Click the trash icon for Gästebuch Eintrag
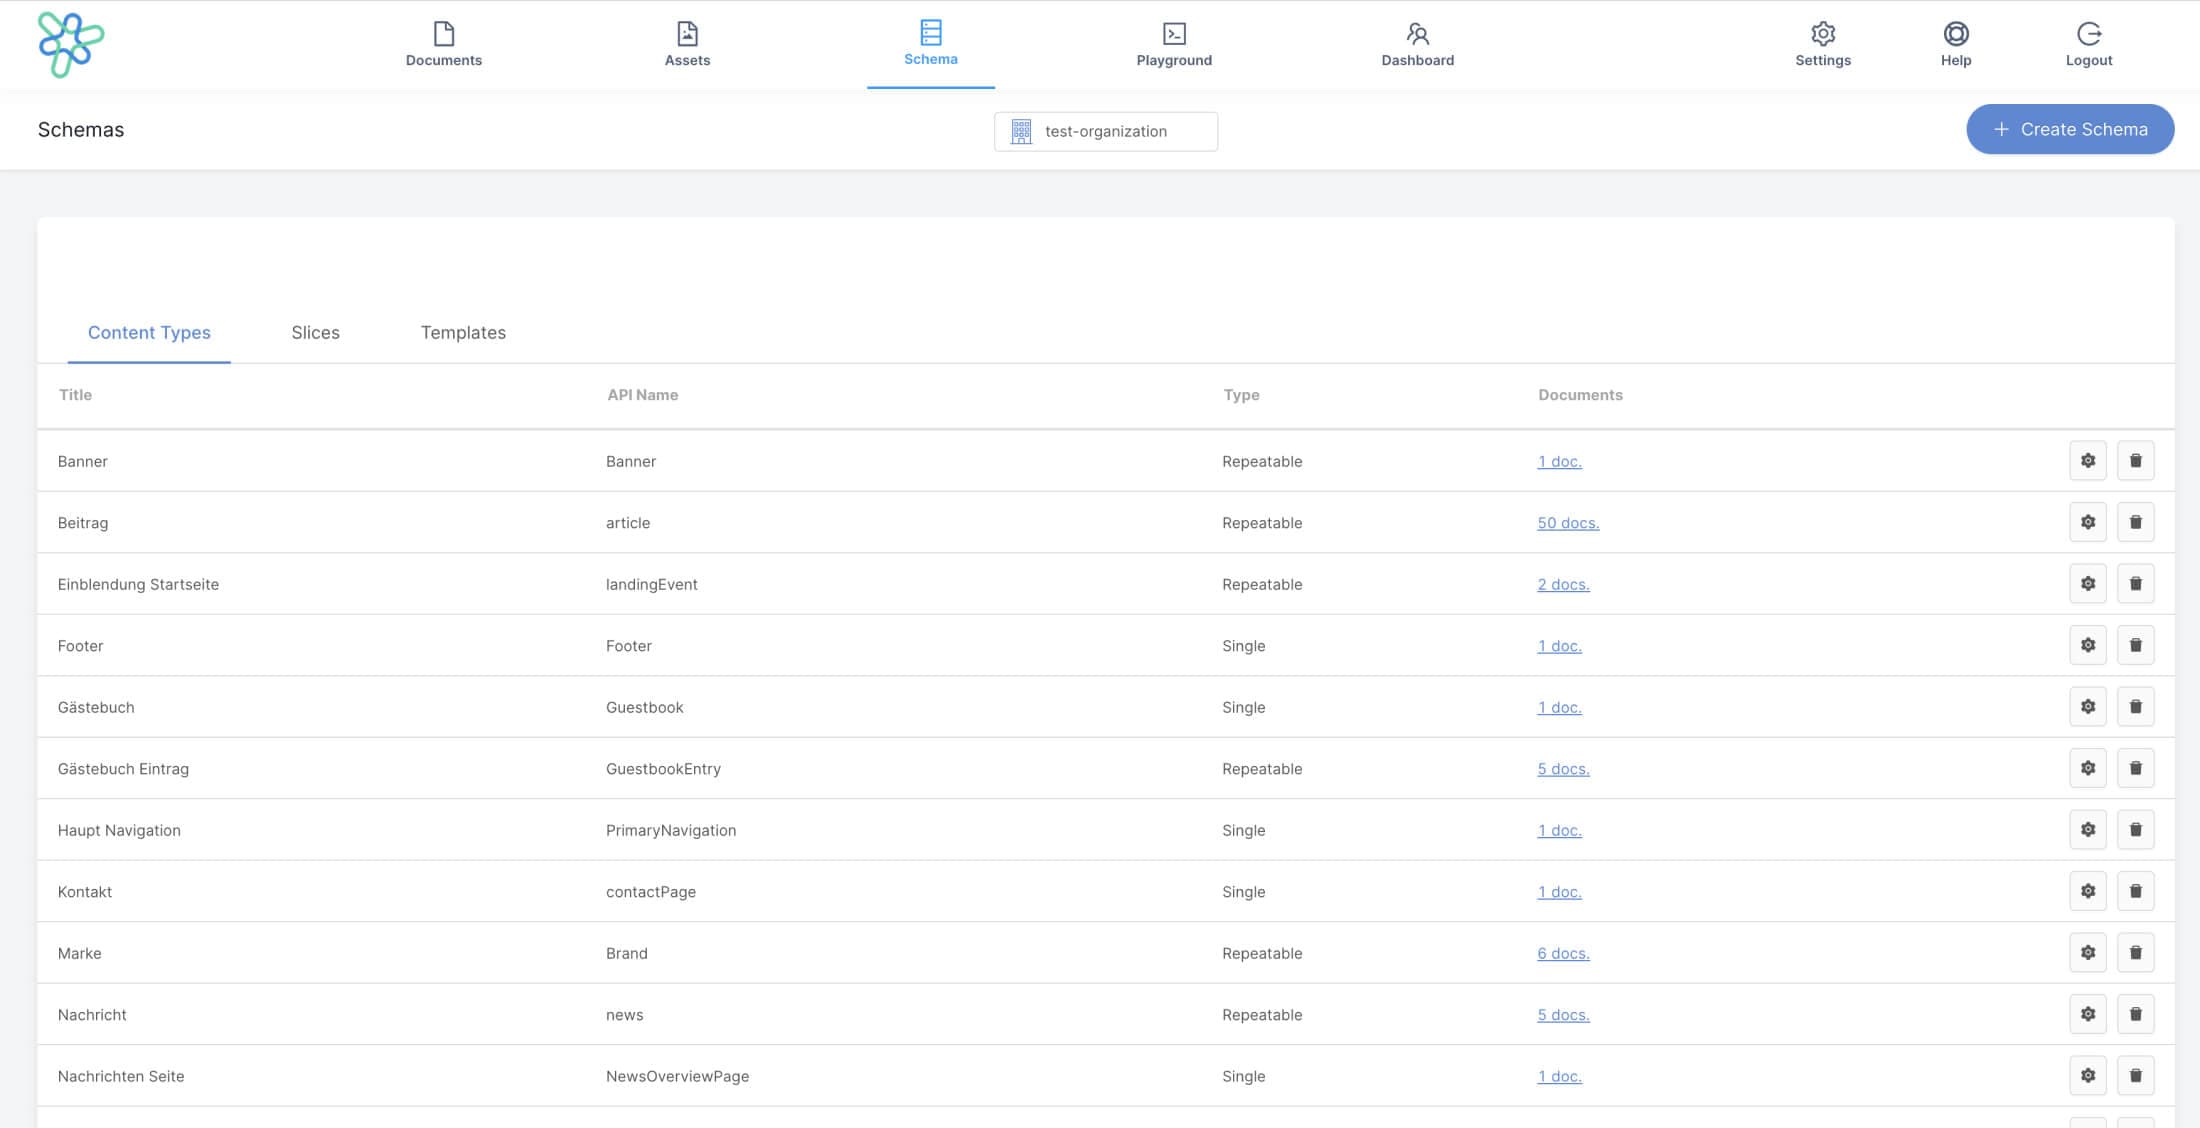Viewport: 2200px width, 1128px height. pyautogui.click(x=2137, y=768)
